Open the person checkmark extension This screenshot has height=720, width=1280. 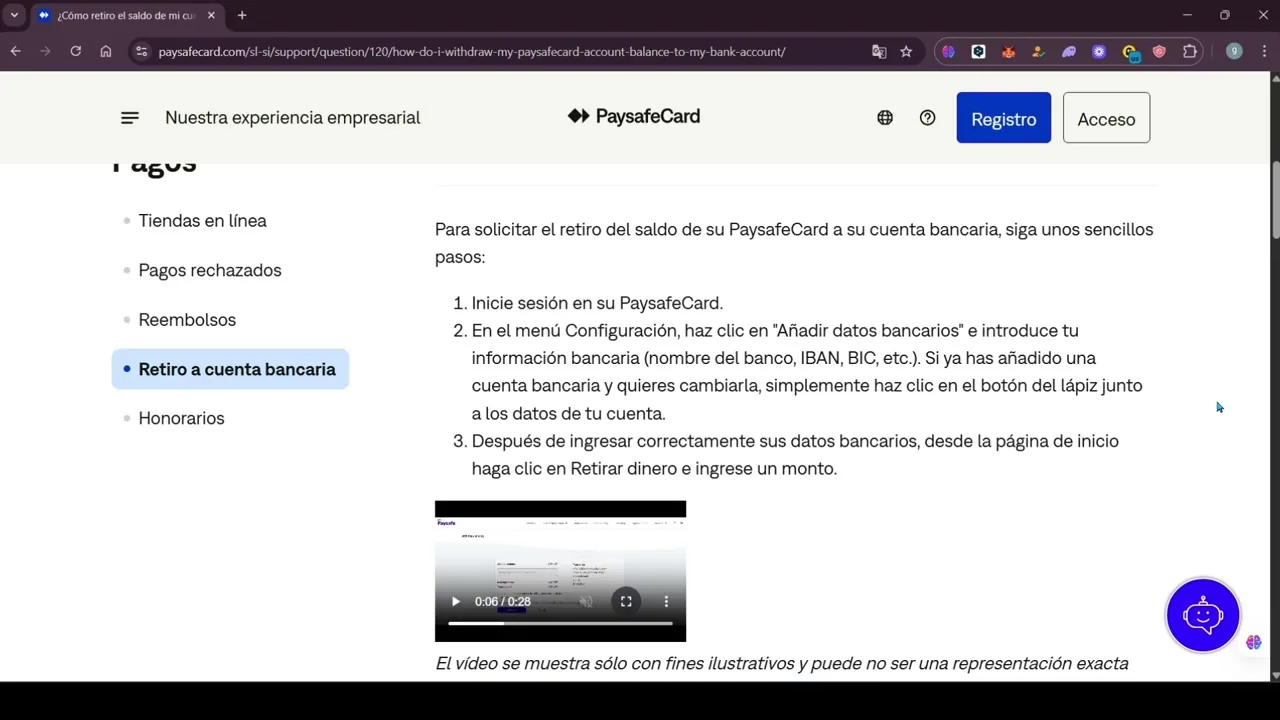tap(1038, 51)
